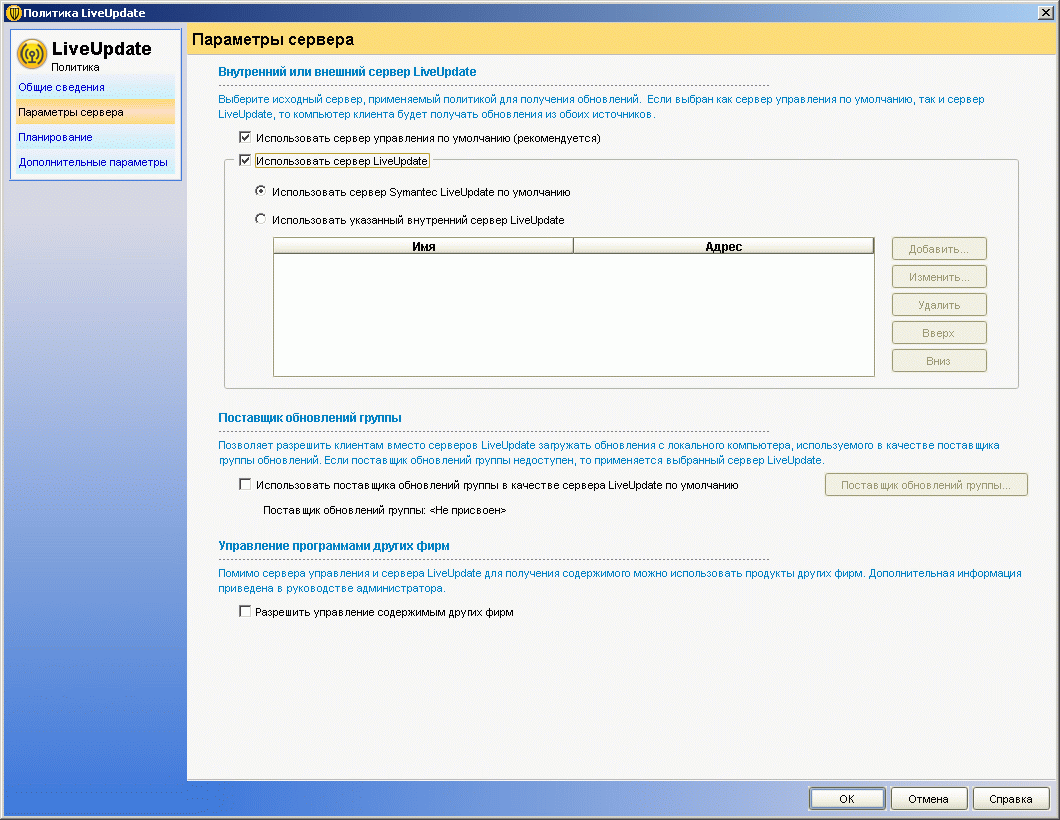Image resolution: width=1060 pixels, height=820 pixels.
Task: Click the Адрес column header
Action: (723, 246)
